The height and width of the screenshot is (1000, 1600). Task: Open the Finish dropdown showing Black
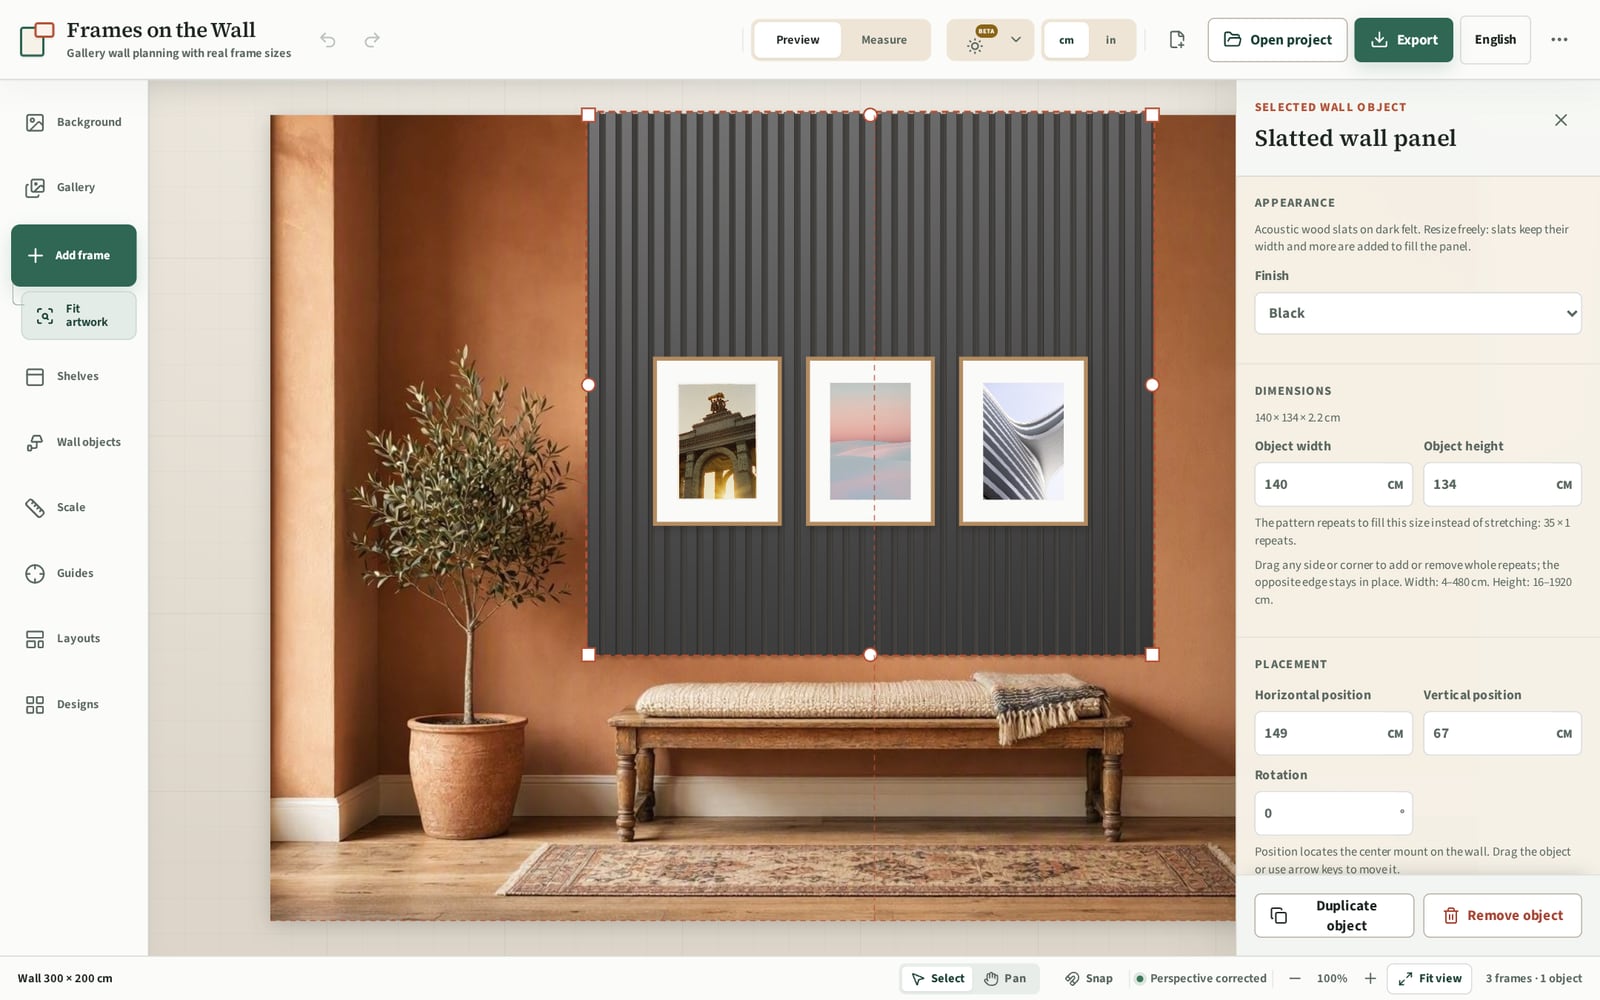coord(1417,313)
